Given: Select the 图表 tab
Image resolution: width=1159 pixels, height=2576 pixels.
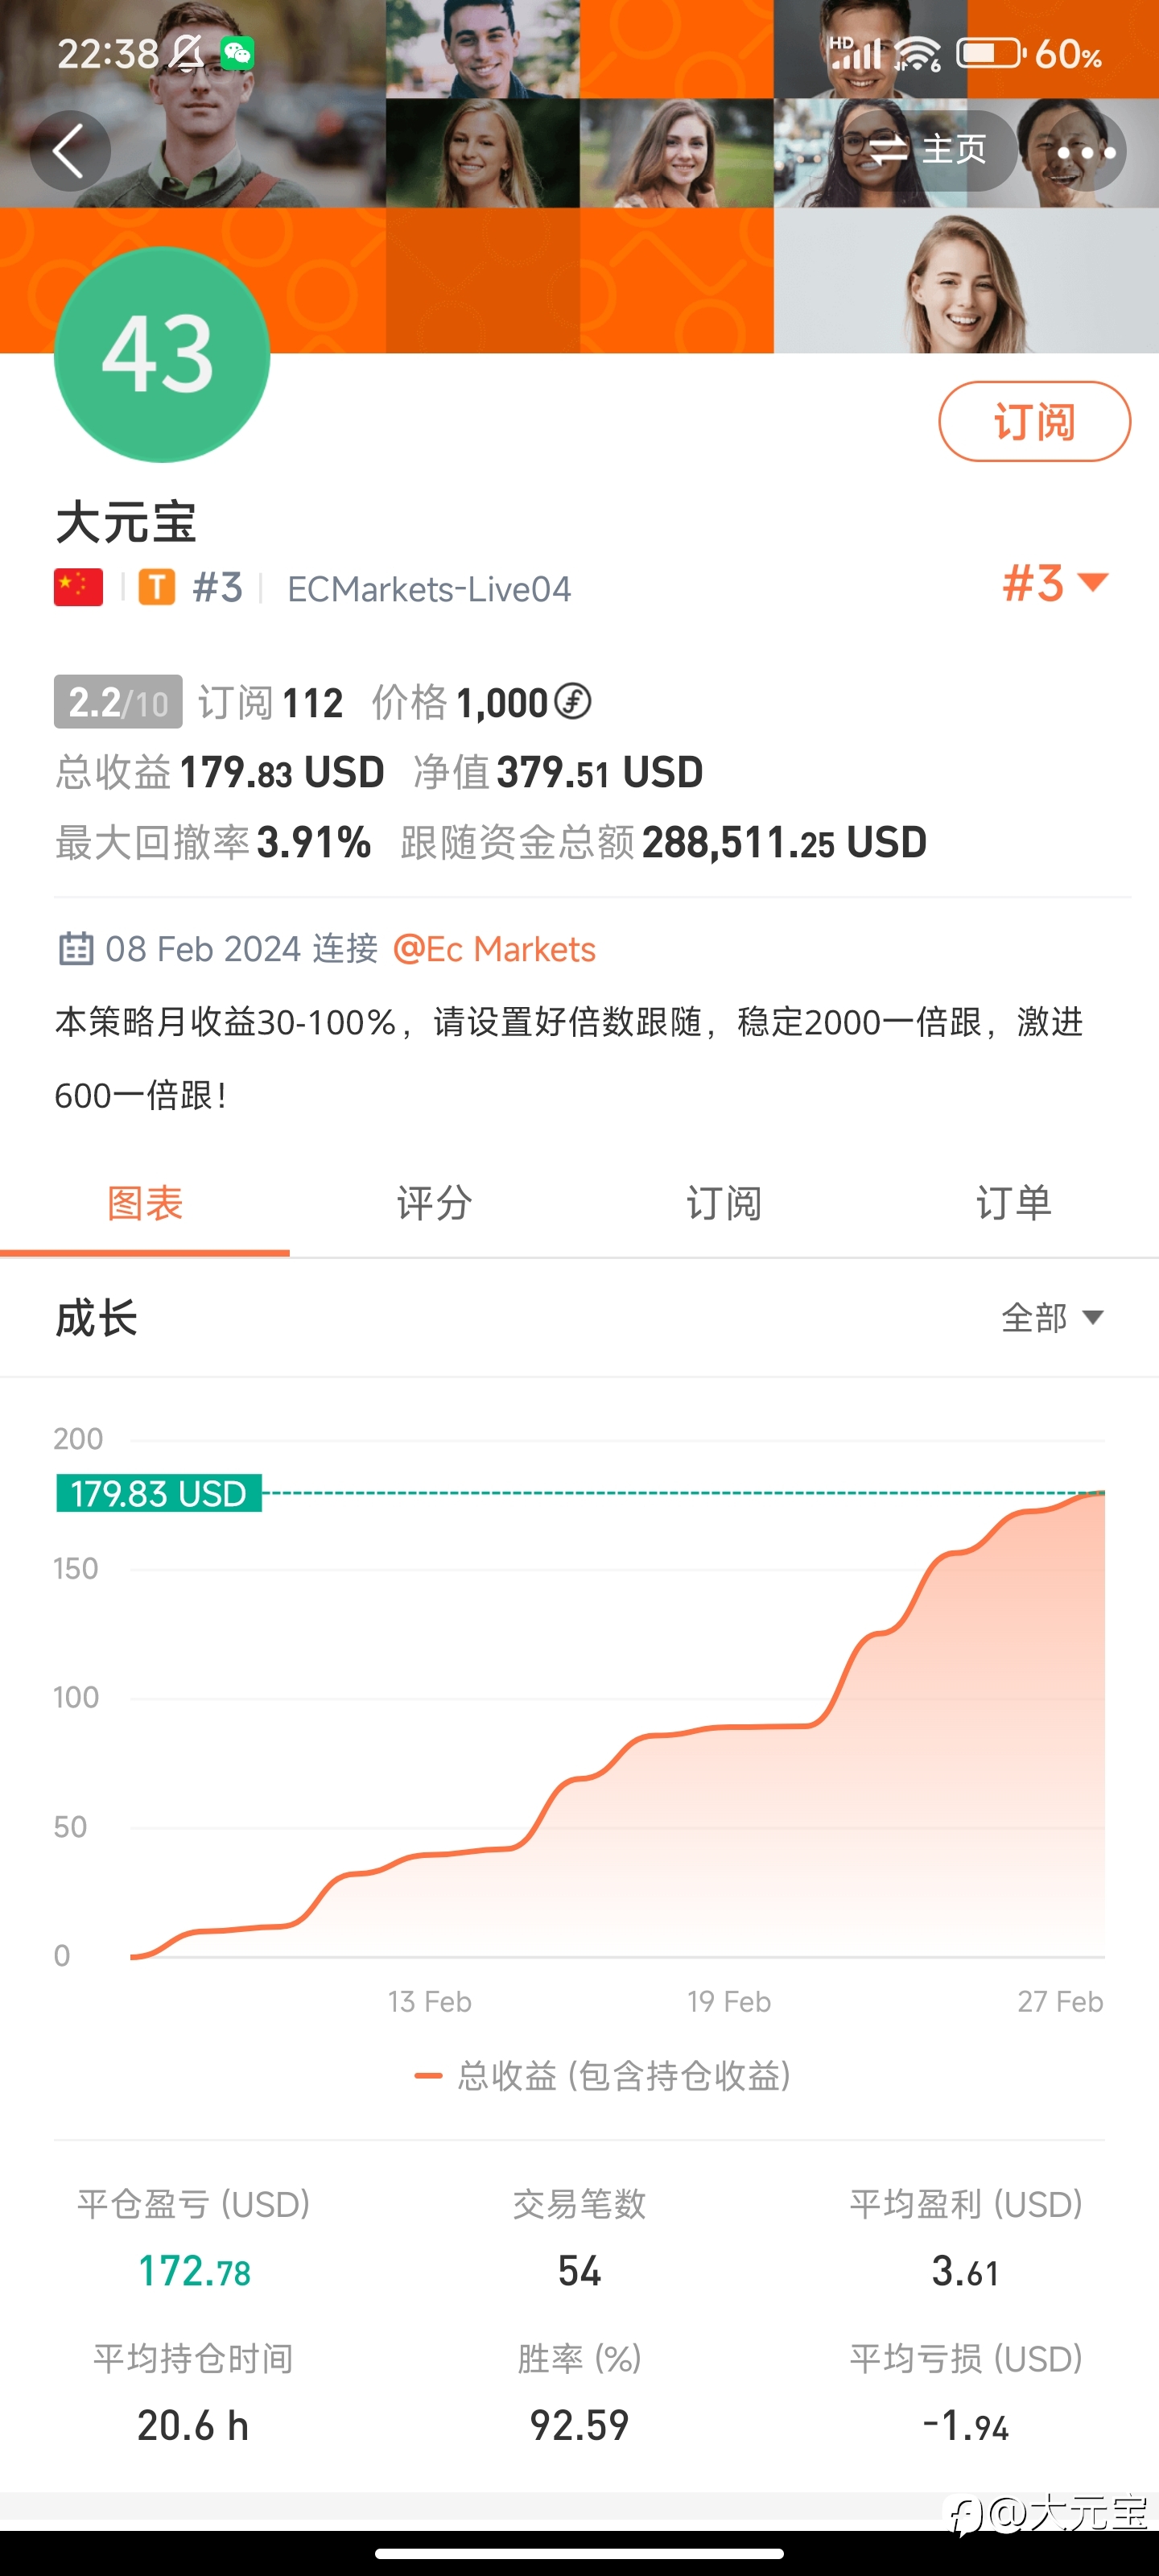Looking at the screenshot, I should (x=145, y=1204).
